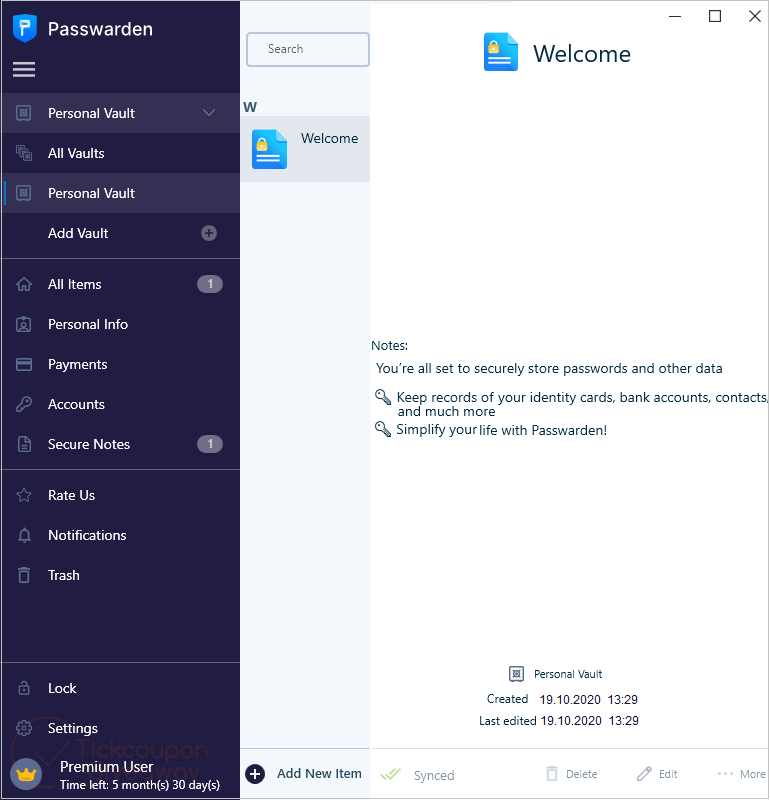Screen dimensions: 770x800
Task: Select the highlighted Personal Vault entry
Action: (121, 193)
